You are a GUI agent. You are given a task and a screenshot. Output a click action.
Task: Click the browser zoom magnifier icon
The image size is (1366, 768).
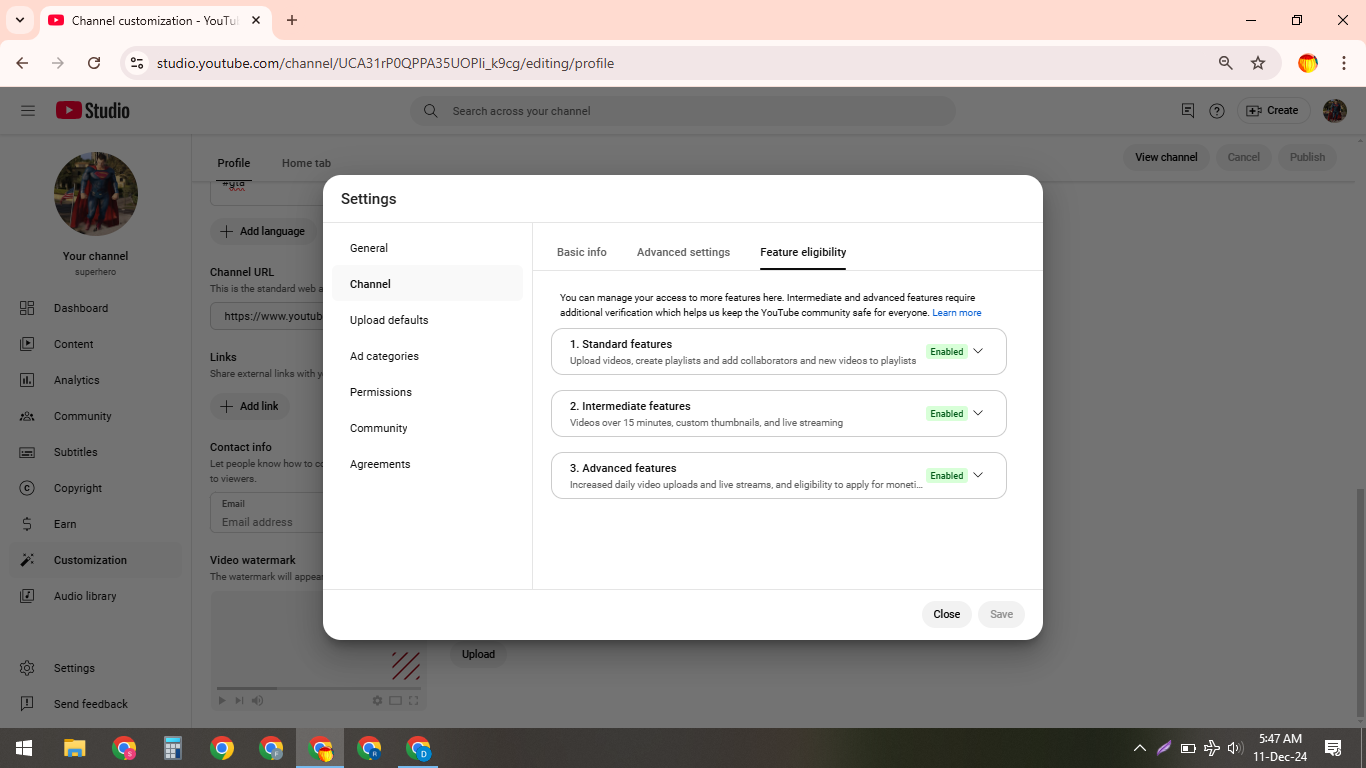click(1226, 63)
